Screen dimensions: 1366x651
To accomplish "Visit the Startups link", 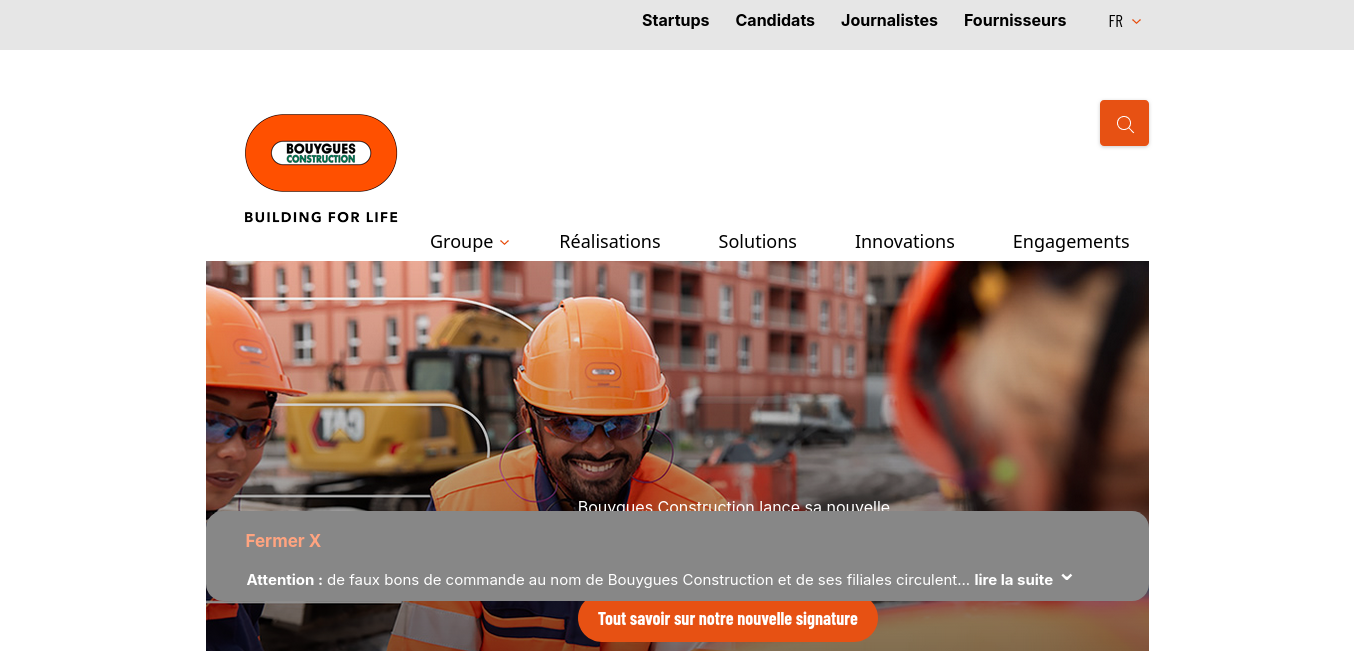I will (675, 20).
